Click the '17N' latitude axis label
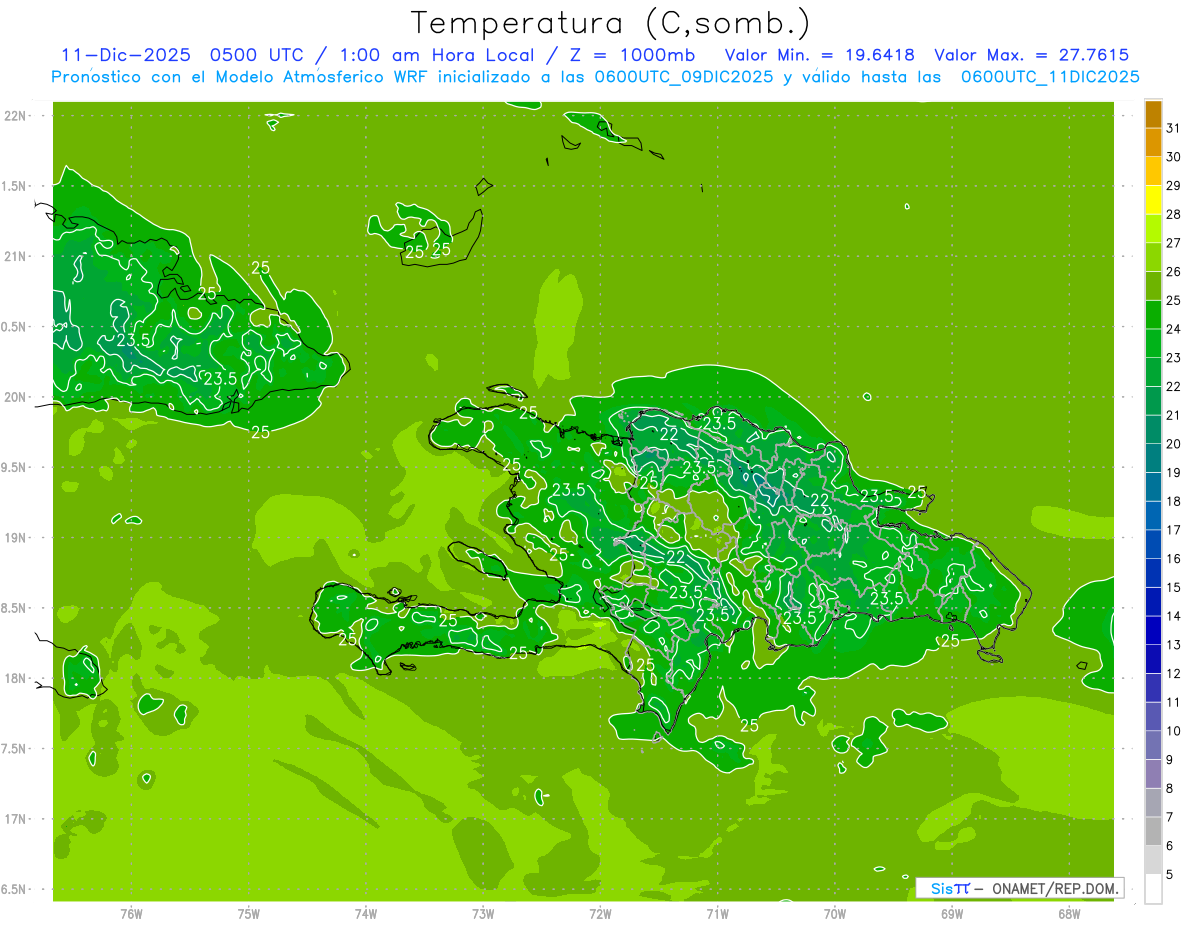The height and width of the screenshot is (927, 1200). (x=17, y=819)
